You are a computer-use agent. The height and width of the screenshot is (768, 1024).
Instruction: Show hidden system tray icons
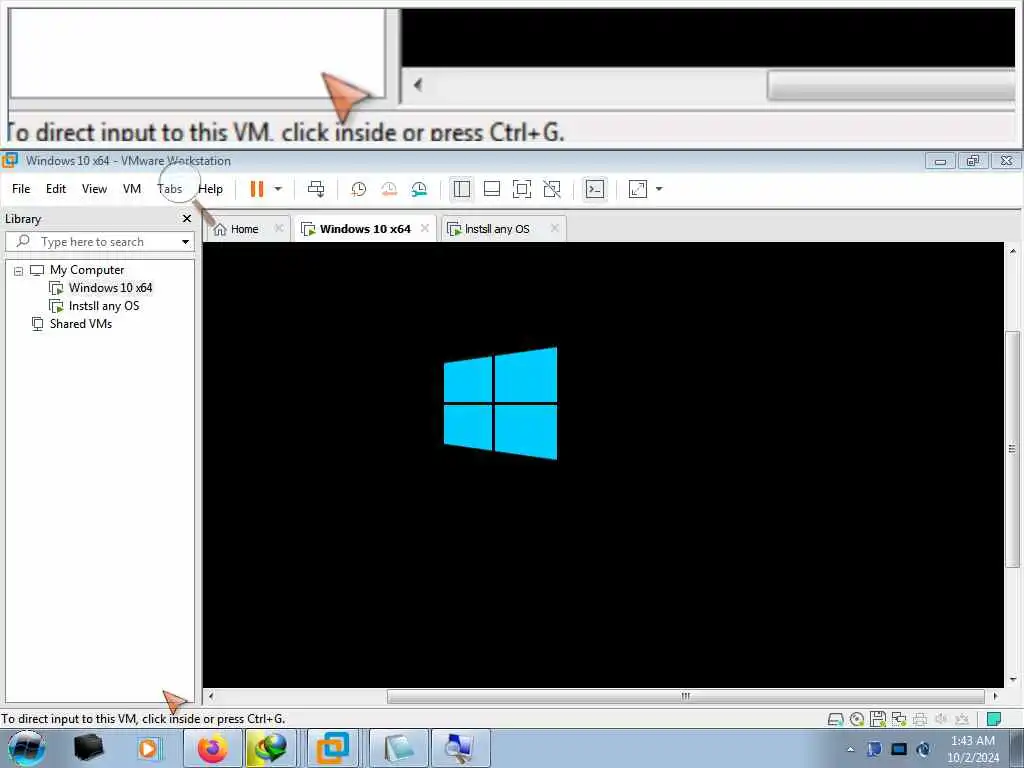coord(850,749)
